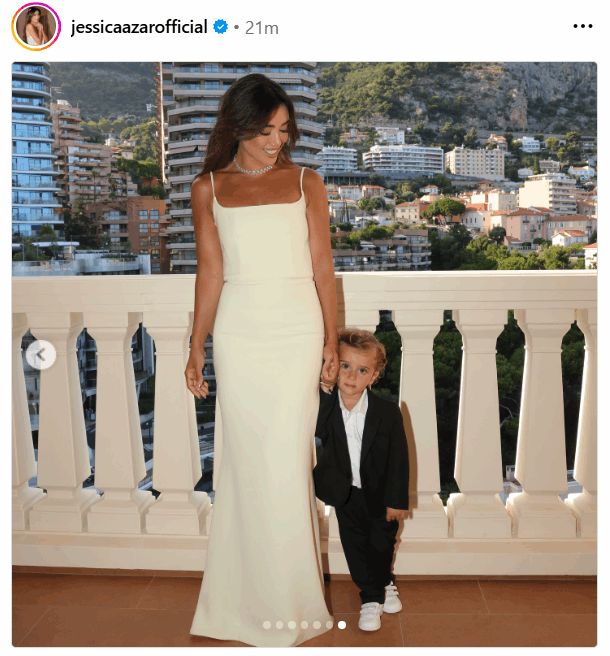Jump to second carousel dot
Screen dimensions: 610x656
[279, 625]
